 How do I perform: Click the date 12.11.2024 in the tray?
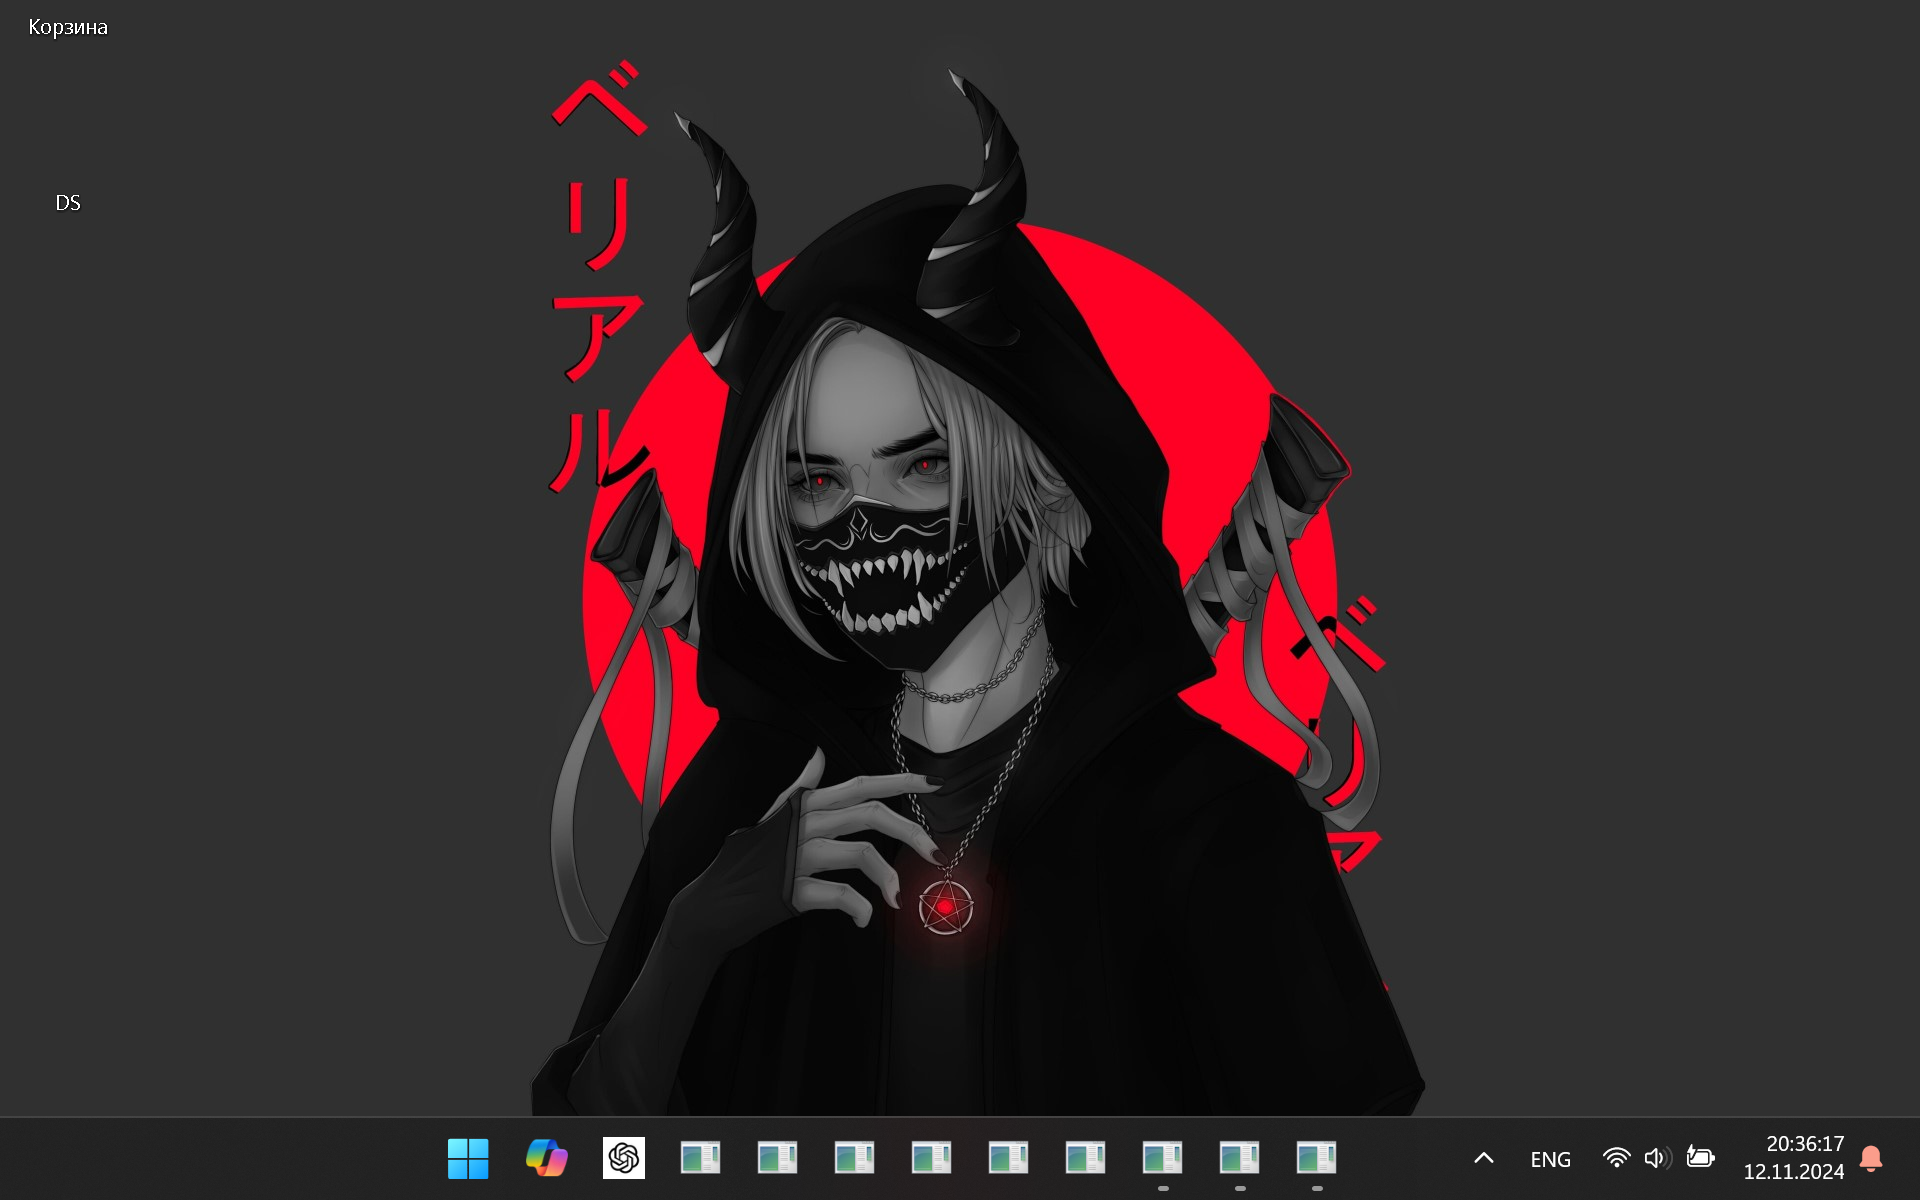coord(1794,1172)
